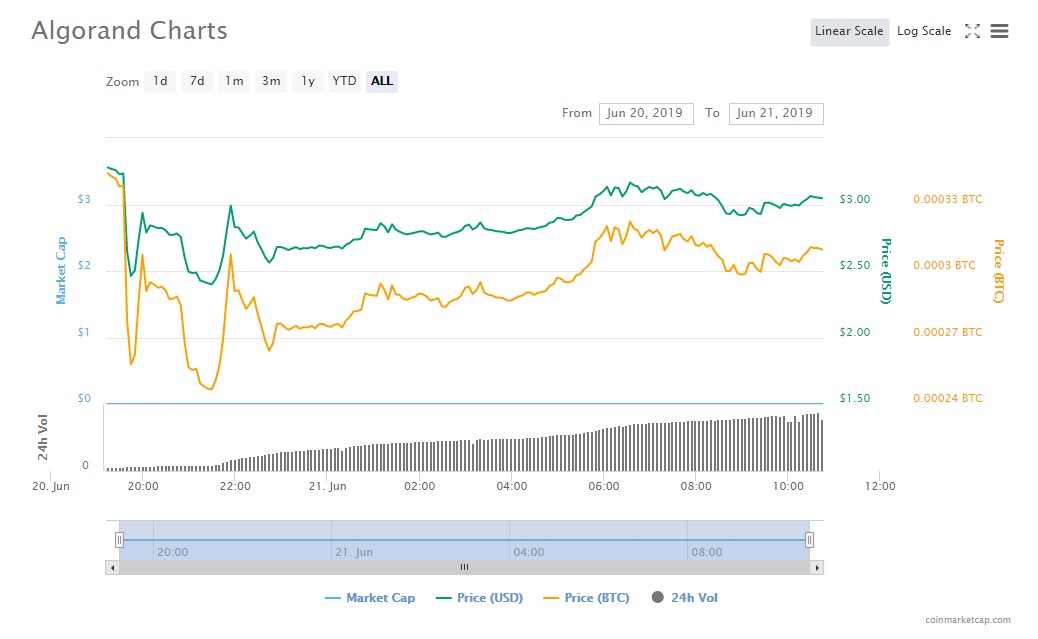Set zoom range to 1d
The width and height of the screenshot is (1038, 639).
[x=160, y=81]
